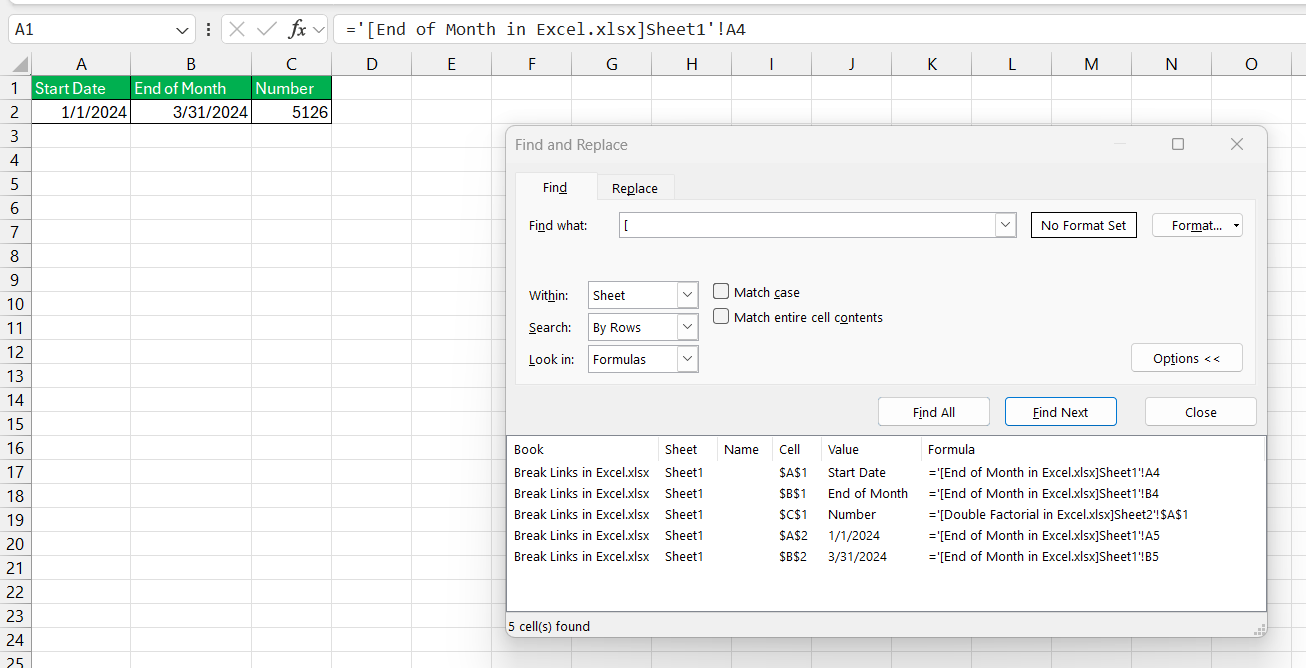
Task: Select result row for cell $B$1
Action: [x=886, y=494]
